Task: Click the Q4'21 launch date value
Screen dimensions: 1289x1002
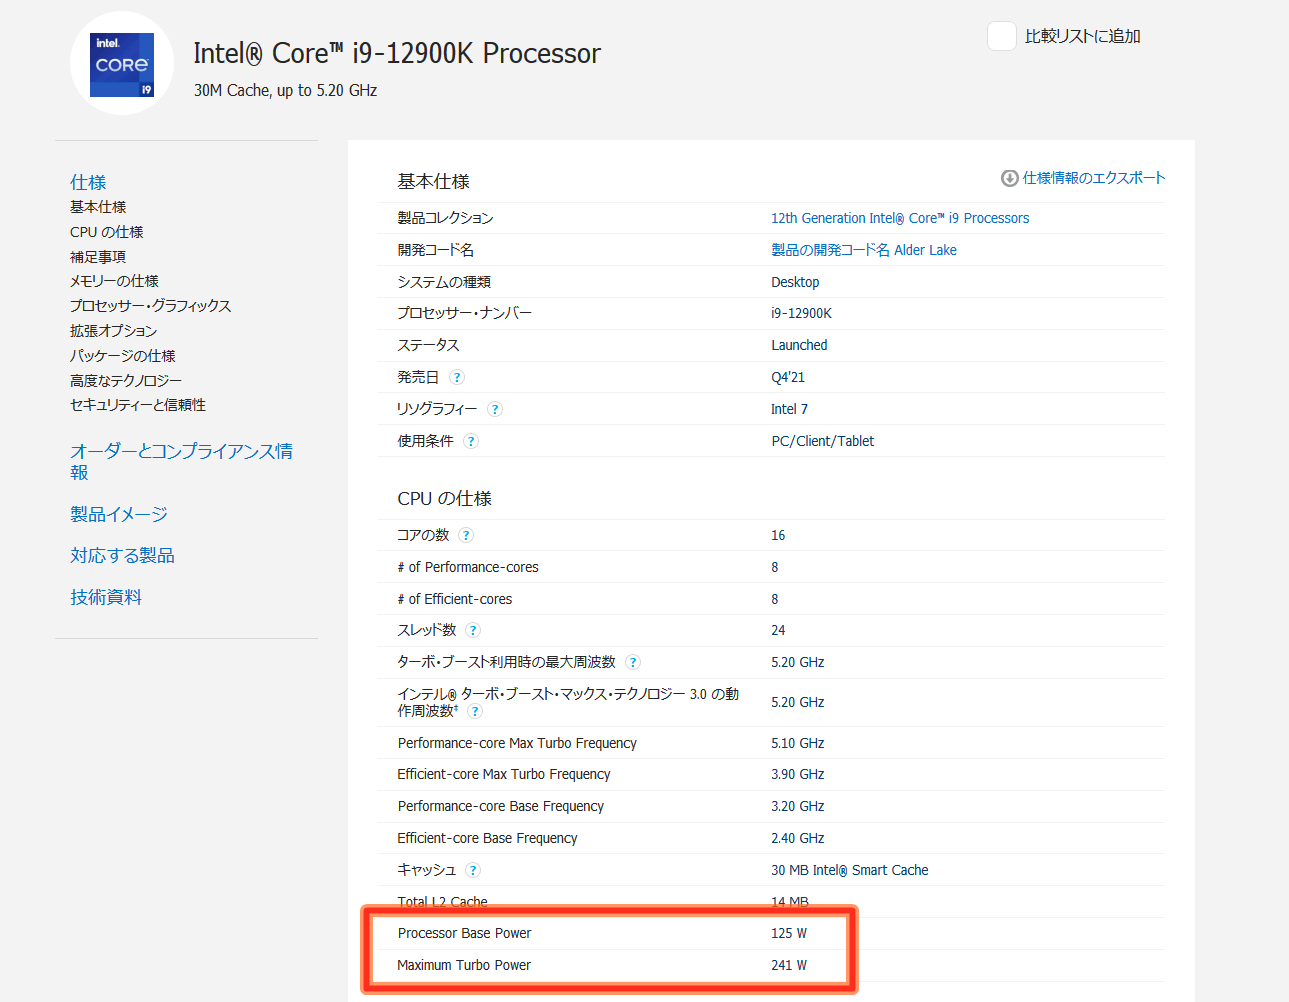Action: [788, 377]
